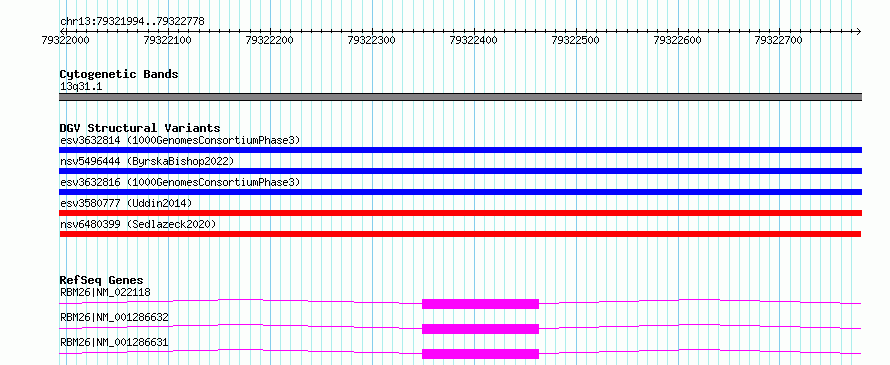Screen dimensions: 890x365
Task: Click the Cytogenetic Bands track heading
Action: 119,74
